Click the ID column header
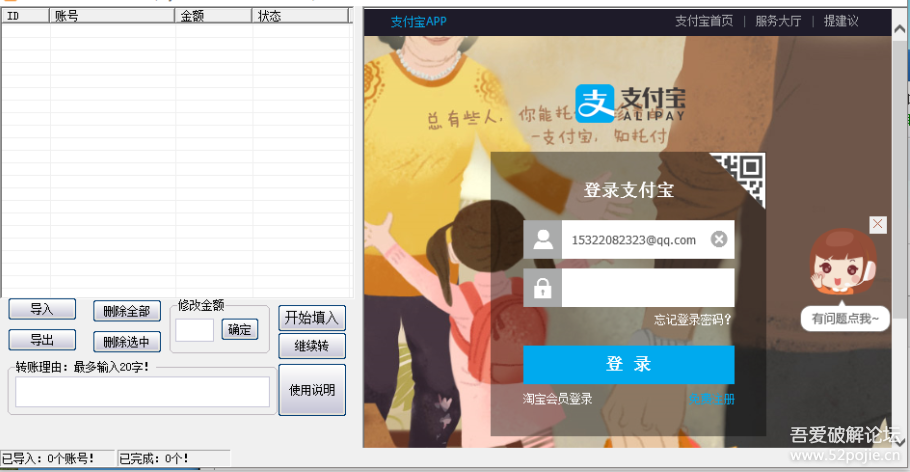This screenshot has height=472, width=910. tap(26, 16)
